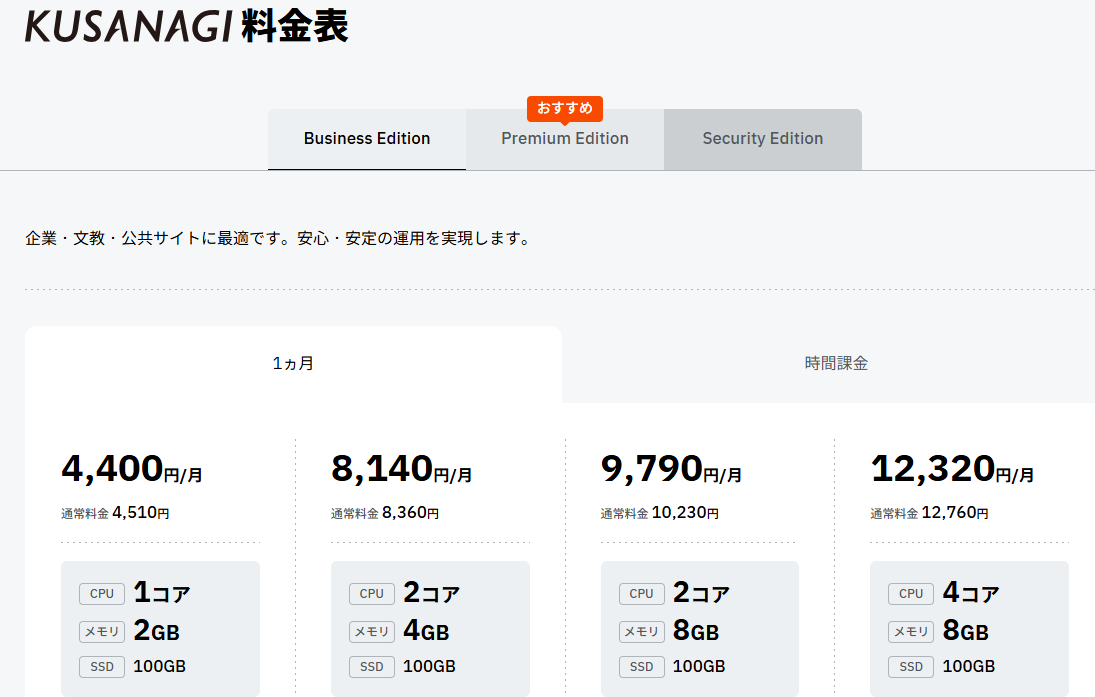This screenshot has width=1095, height=697.
Task: Click the 8GB memory value in the 12,320円 plan
Action: pyautogui.click(x=966, y=631)
